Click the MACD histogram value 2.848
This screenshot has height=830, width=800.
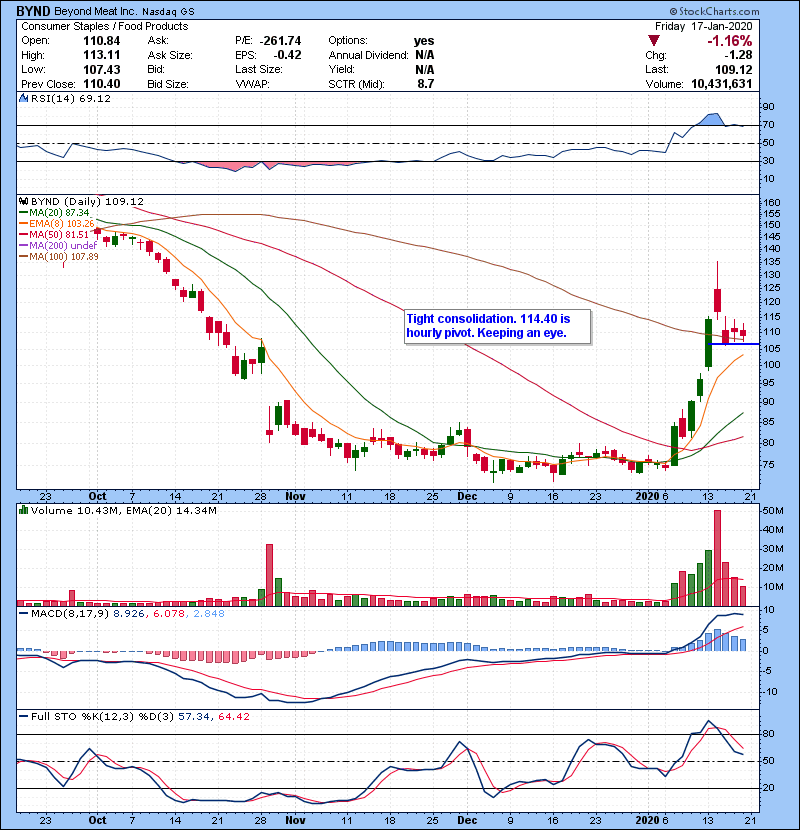pyautogui.click(x=209, y=614)
